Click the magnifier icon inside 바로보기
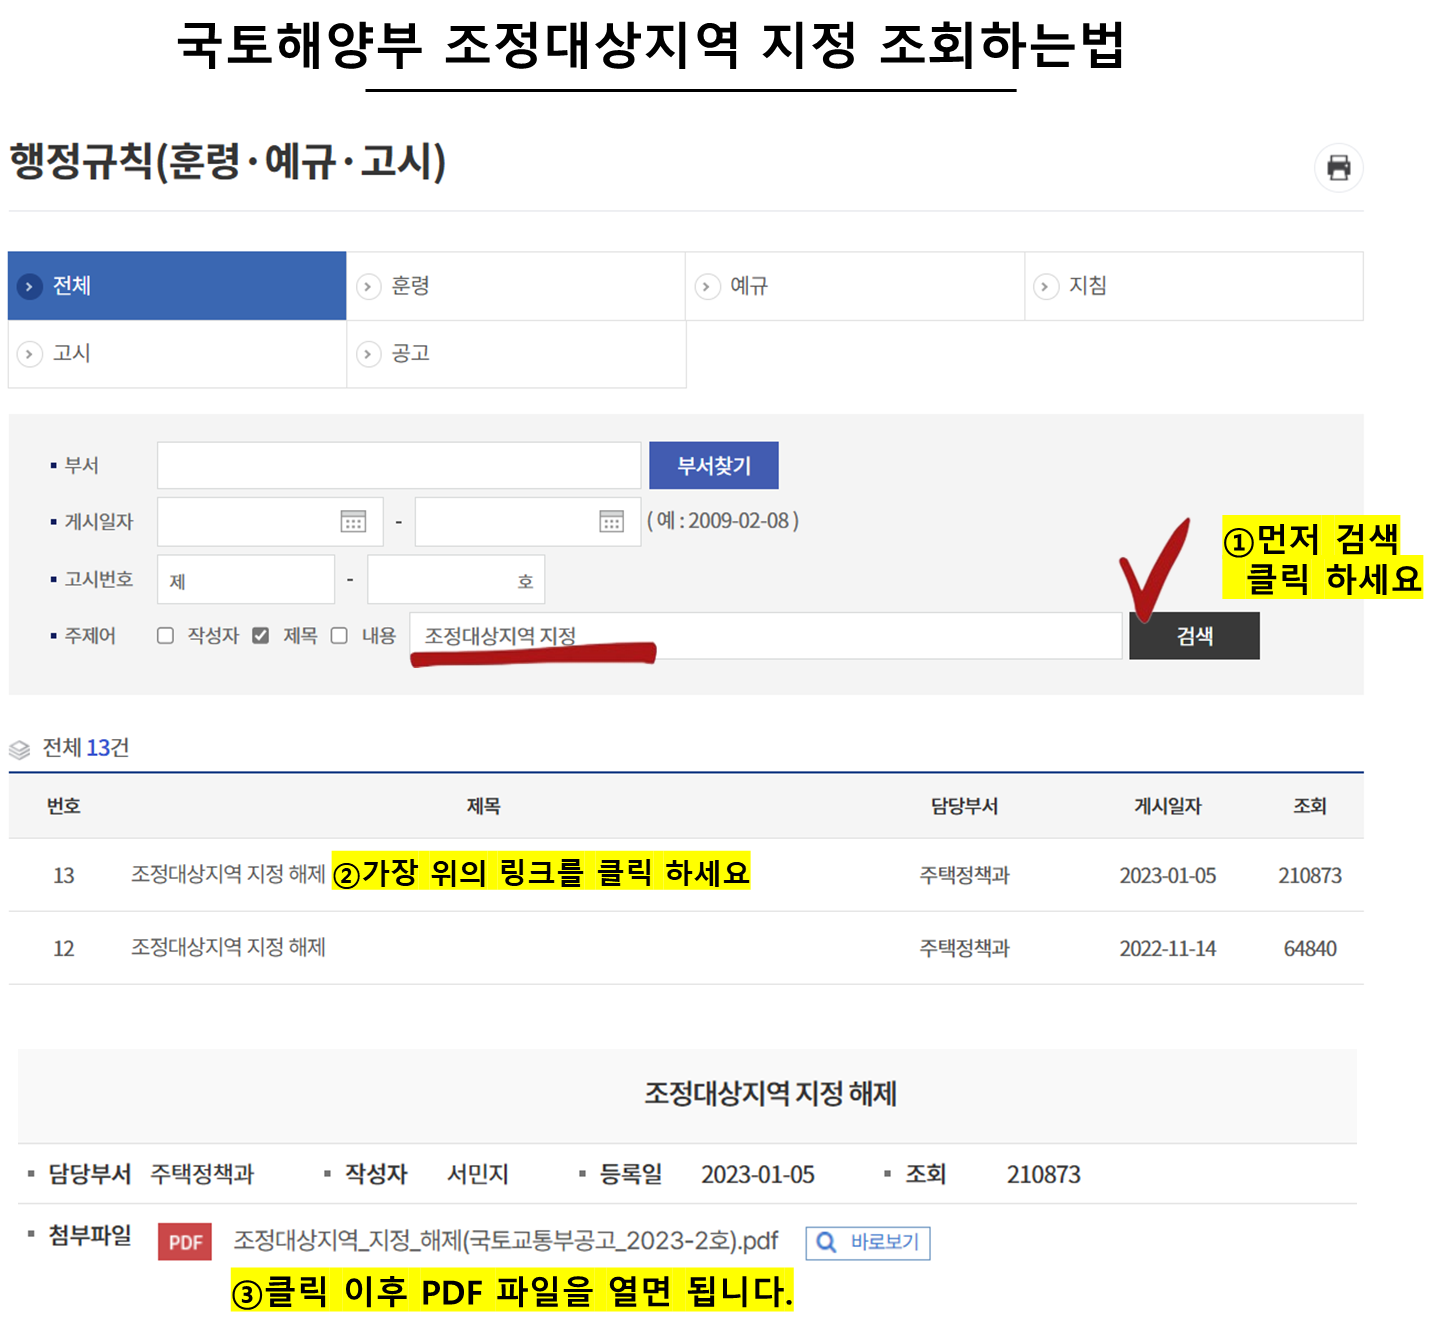Viewport: 1444px width, 1332px height. click(x=826, y=1242)
